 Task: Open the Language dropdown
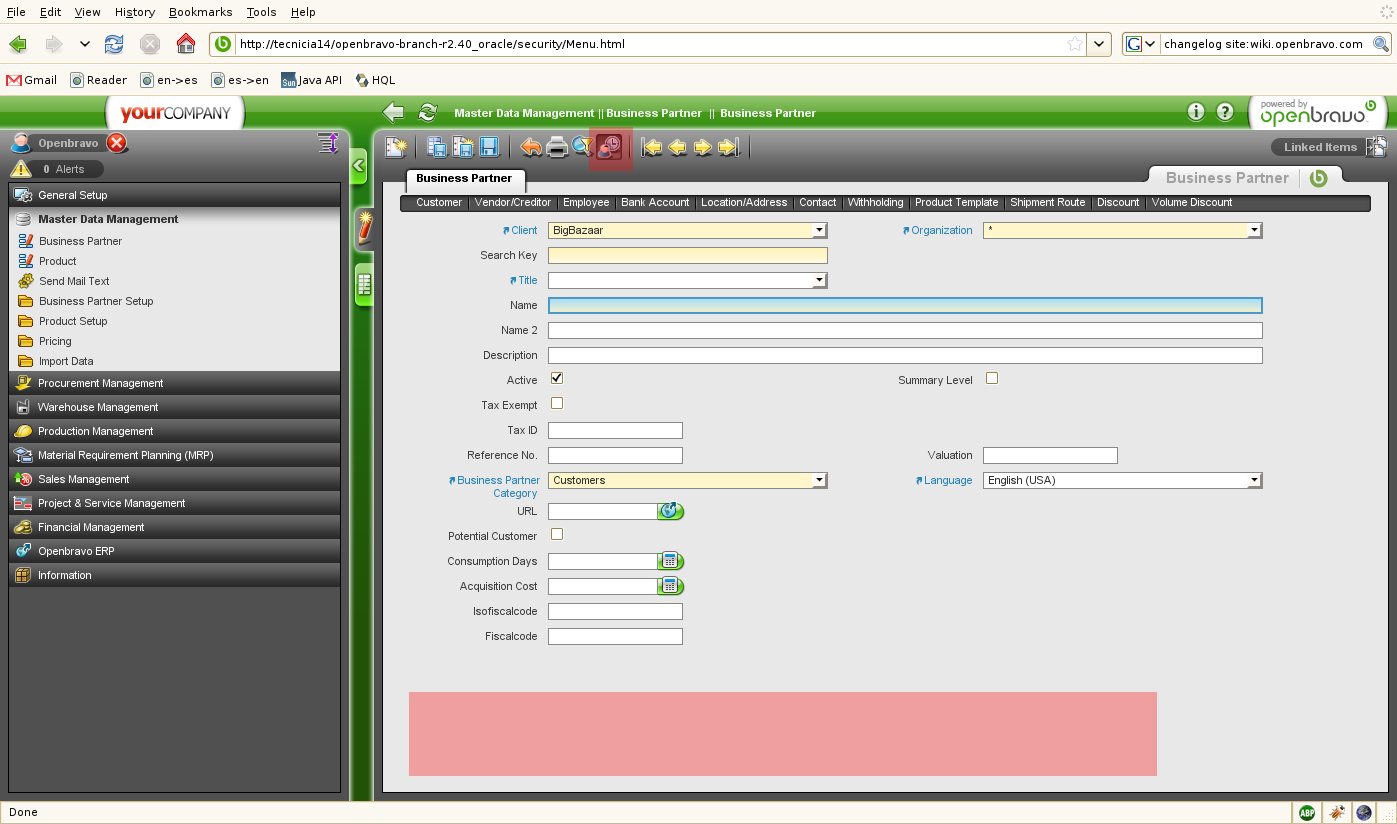(x=1254, y=480)
